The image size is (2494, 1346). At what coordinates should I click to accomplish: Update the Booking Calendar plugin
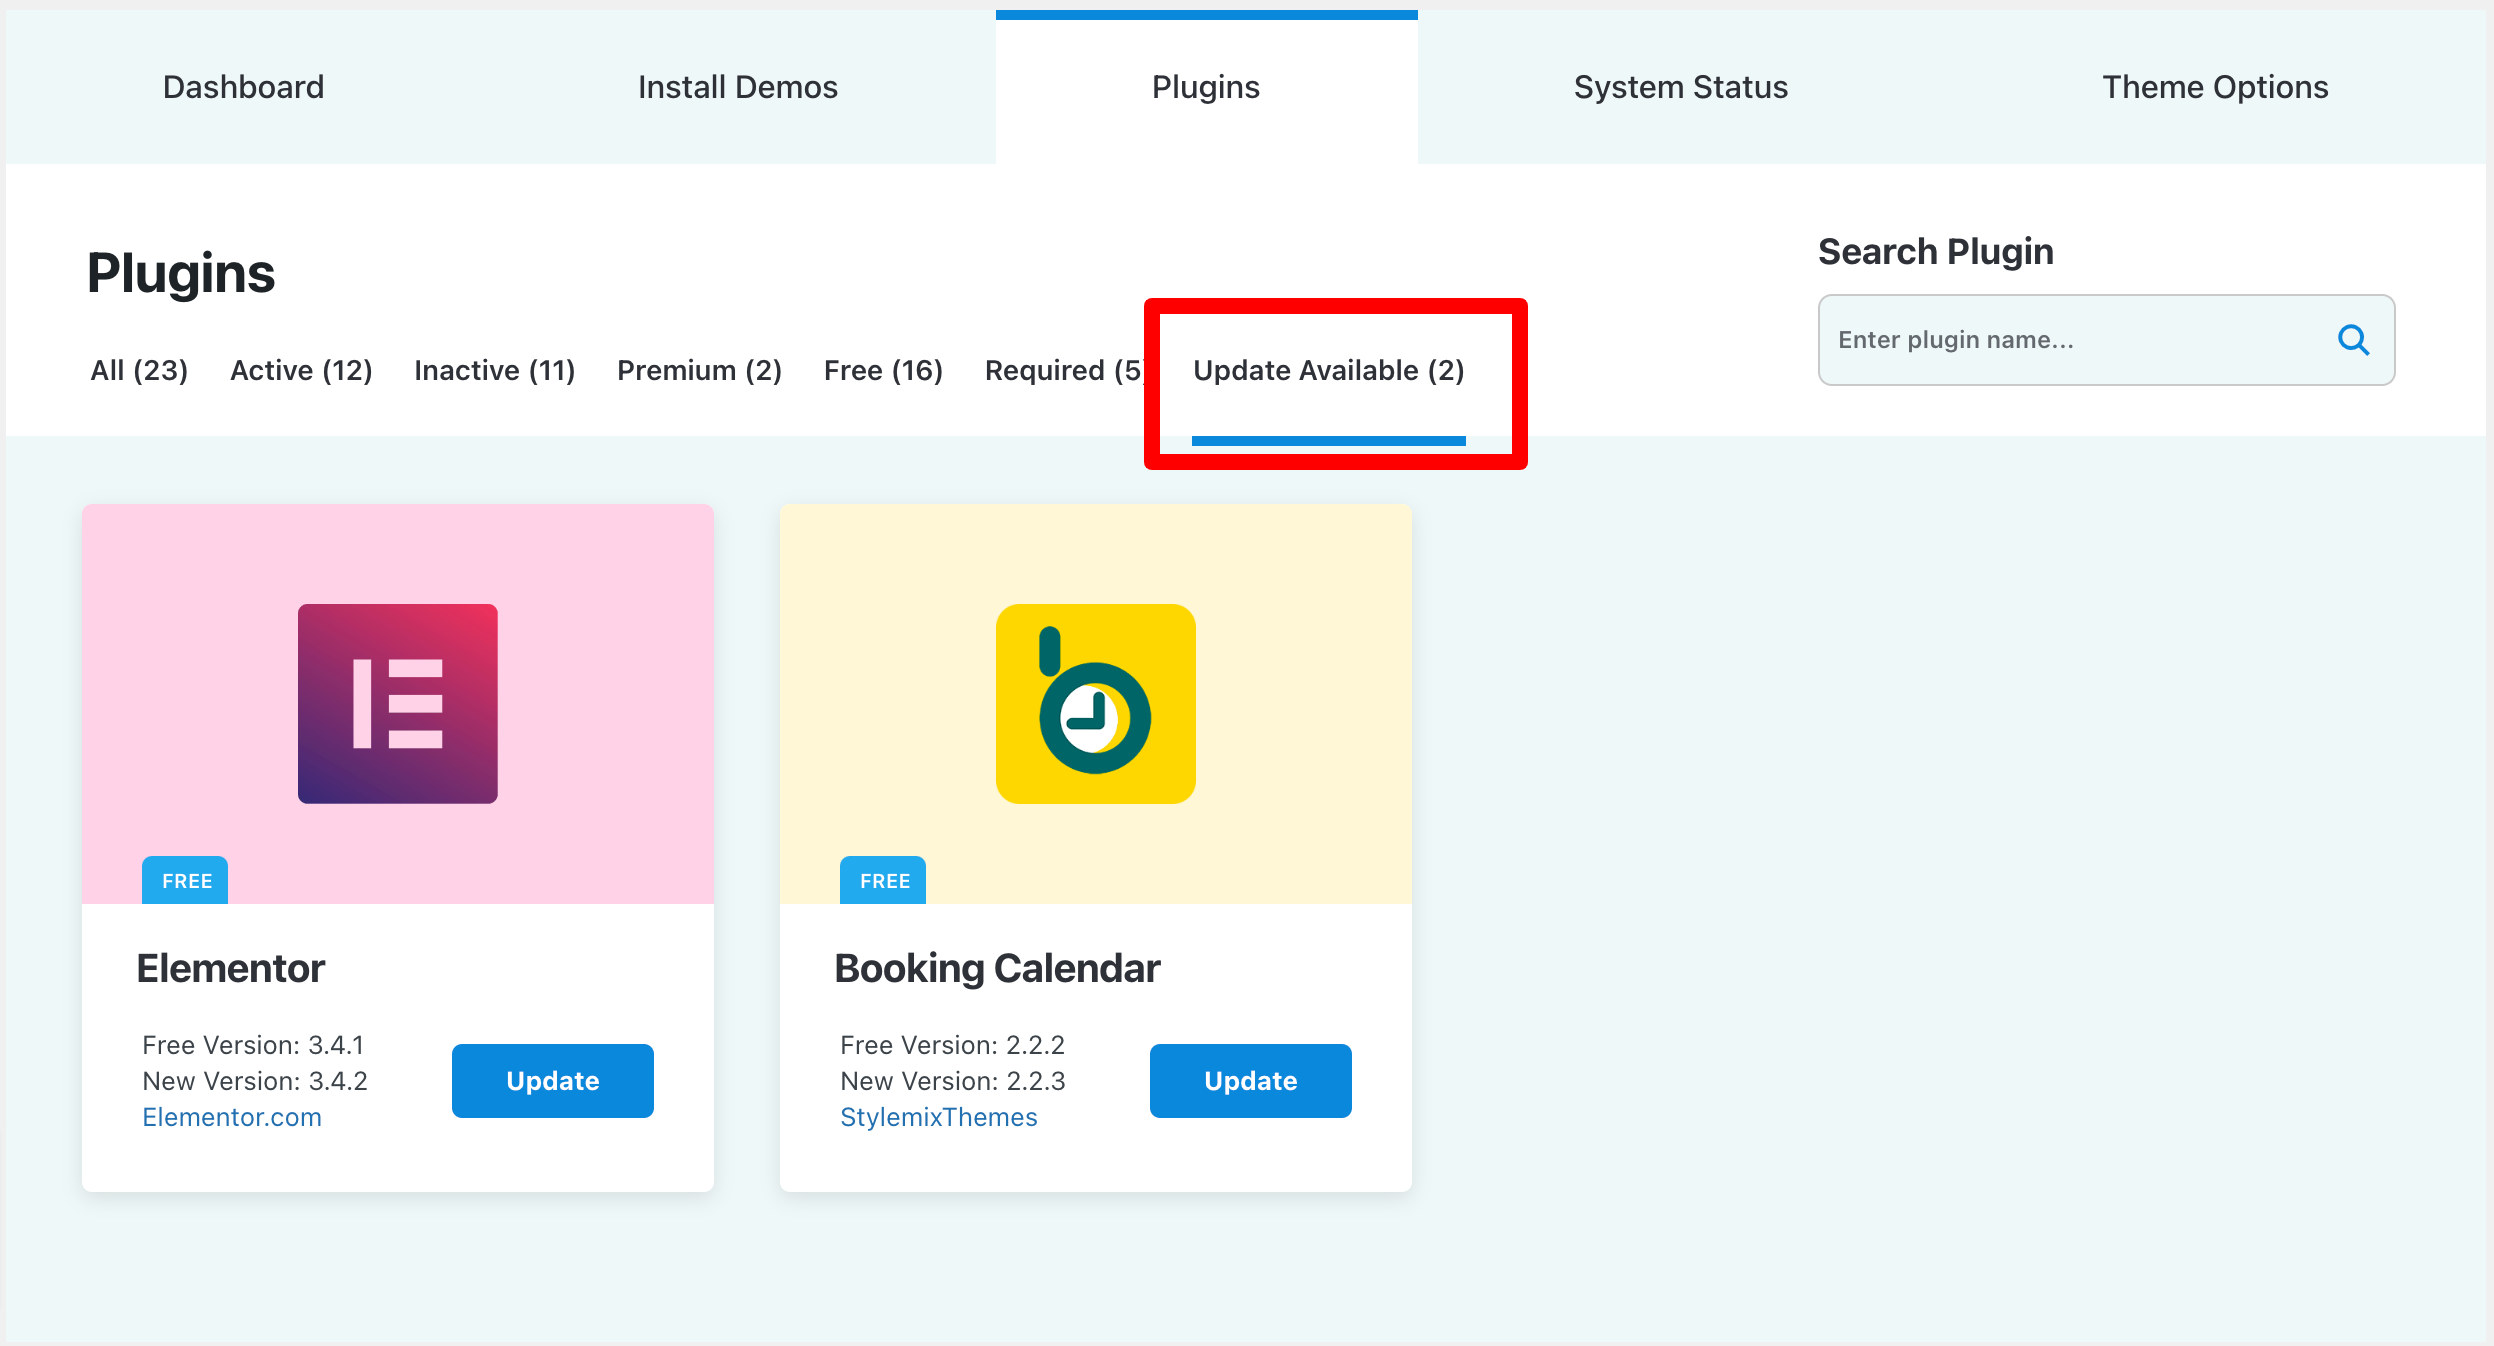pos(1250,1081)
